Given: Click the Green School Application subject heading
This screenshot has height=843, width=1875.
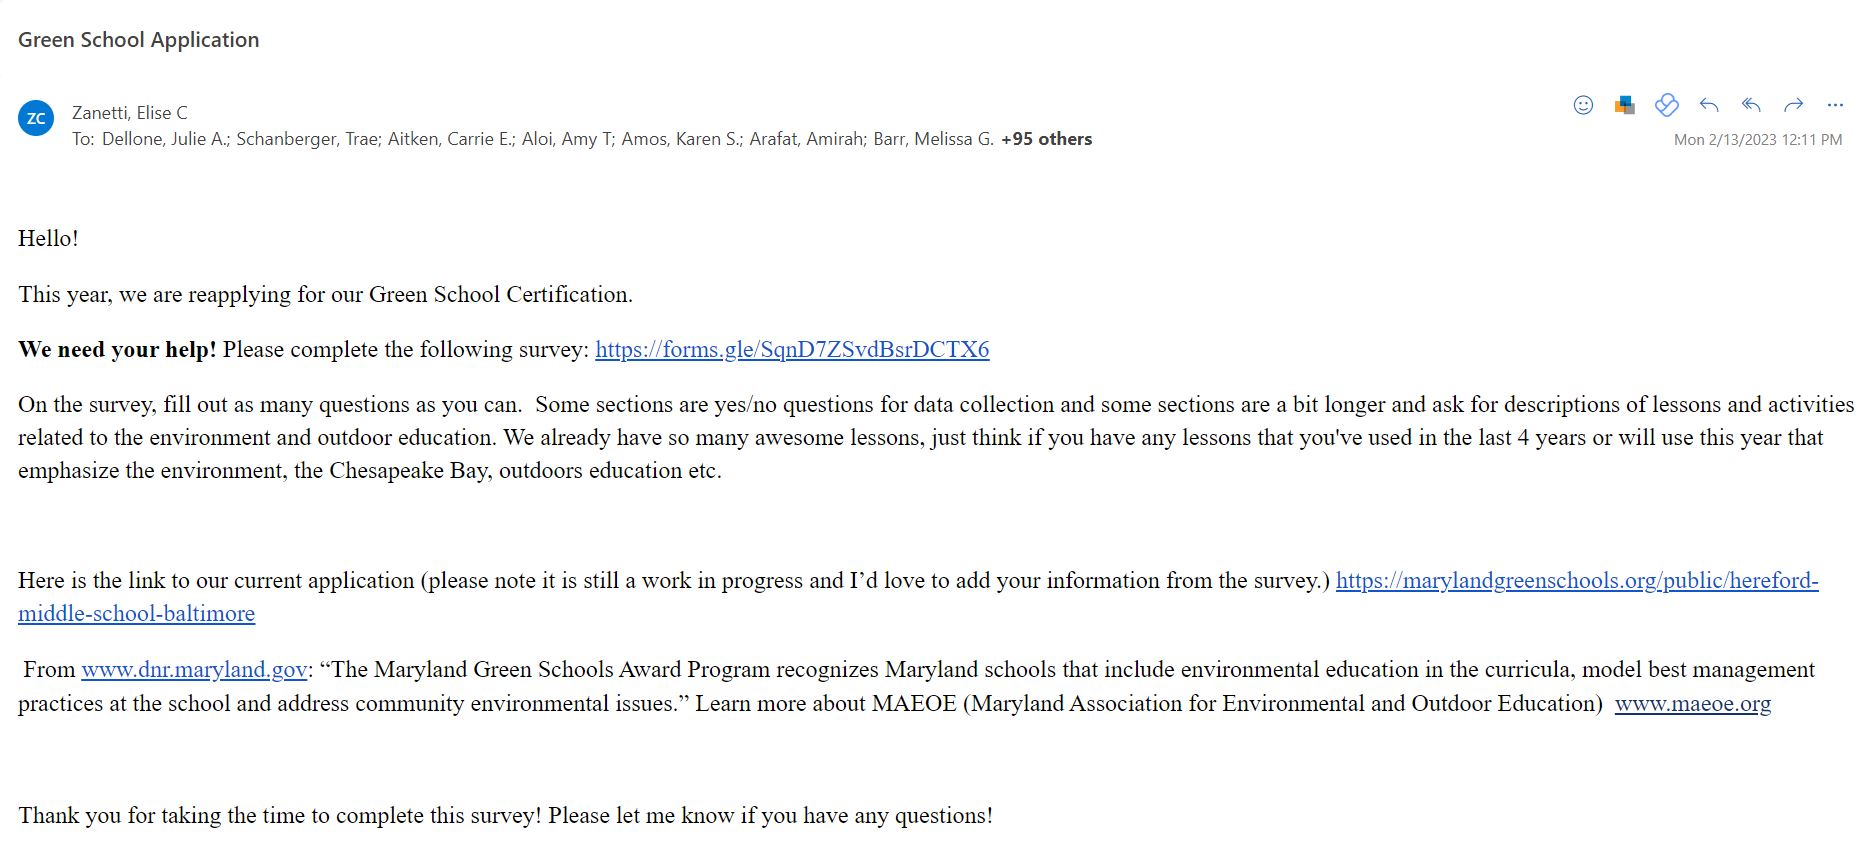Looking at the screenshot, I should tap(139, 40).
